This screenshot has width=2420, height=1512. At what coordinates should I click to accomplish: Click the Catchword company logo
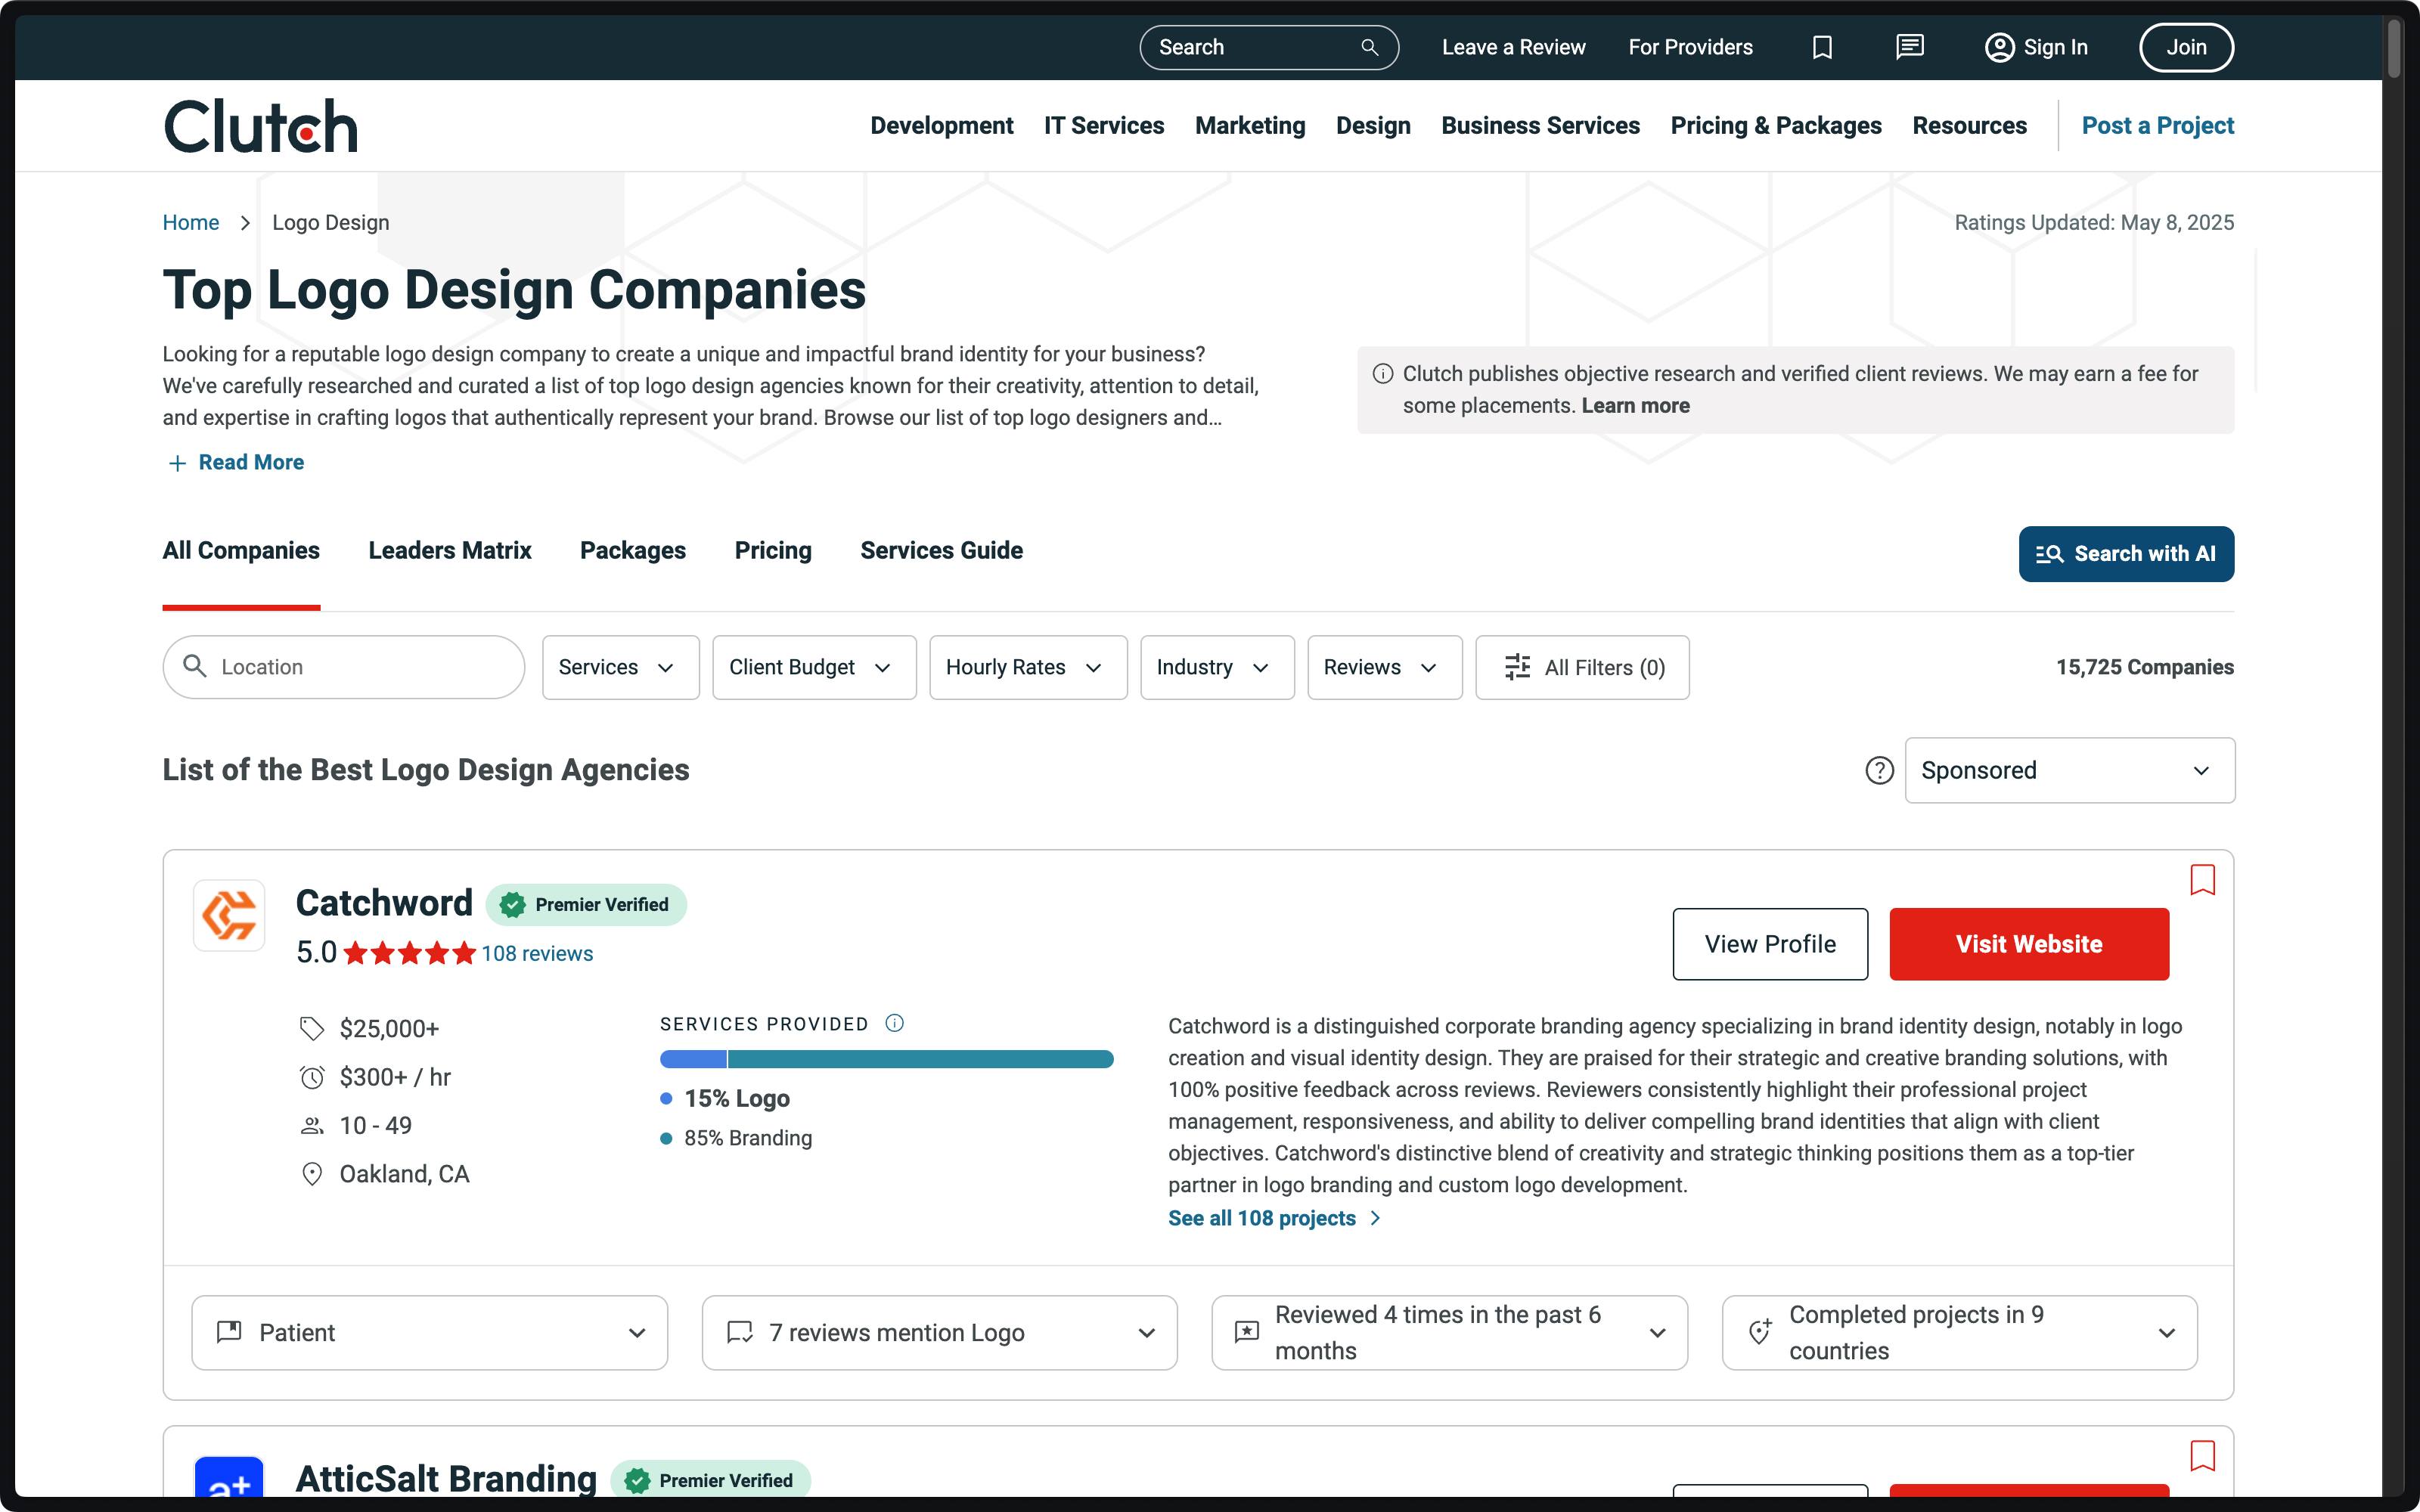229,915
